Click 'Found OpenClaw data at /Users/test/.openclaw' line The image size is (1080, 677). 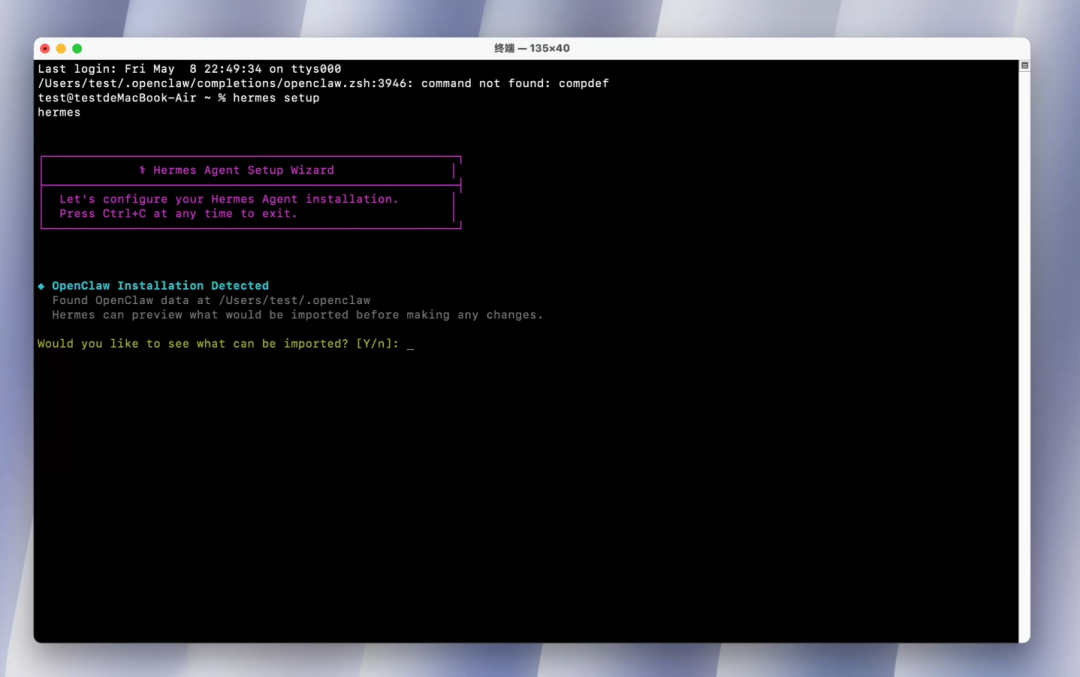coord(211,300)
